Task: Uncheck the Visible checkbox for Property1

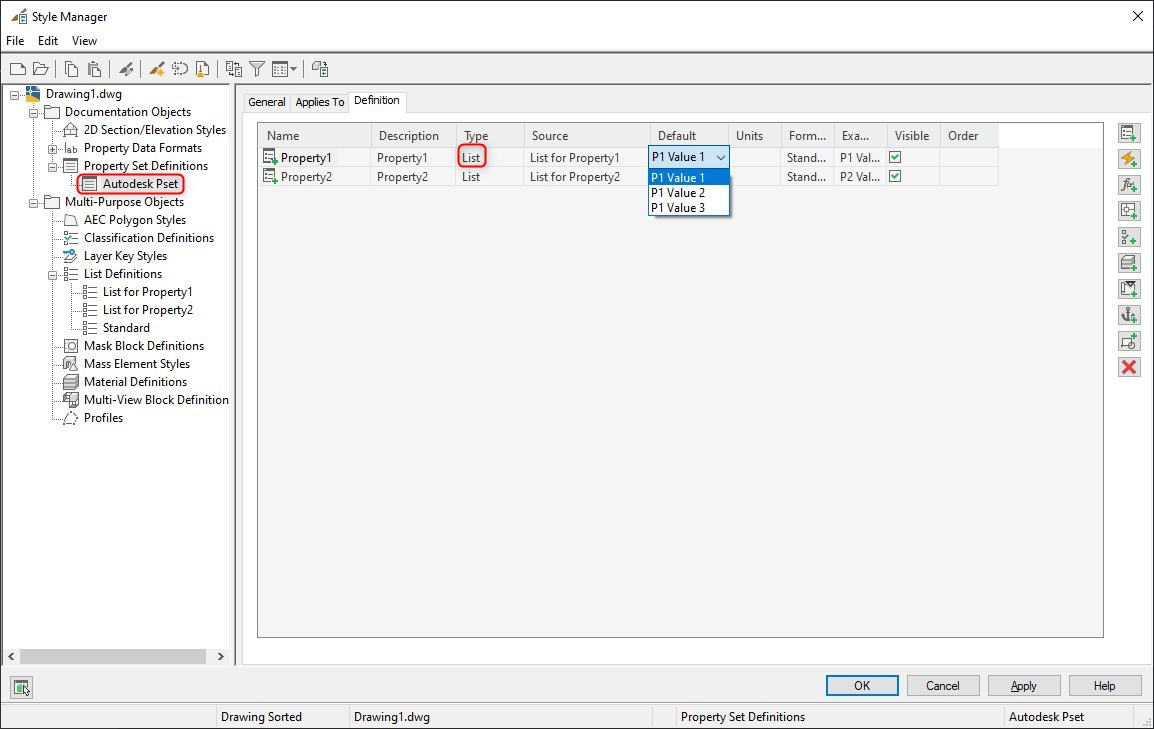Action: 895,157
